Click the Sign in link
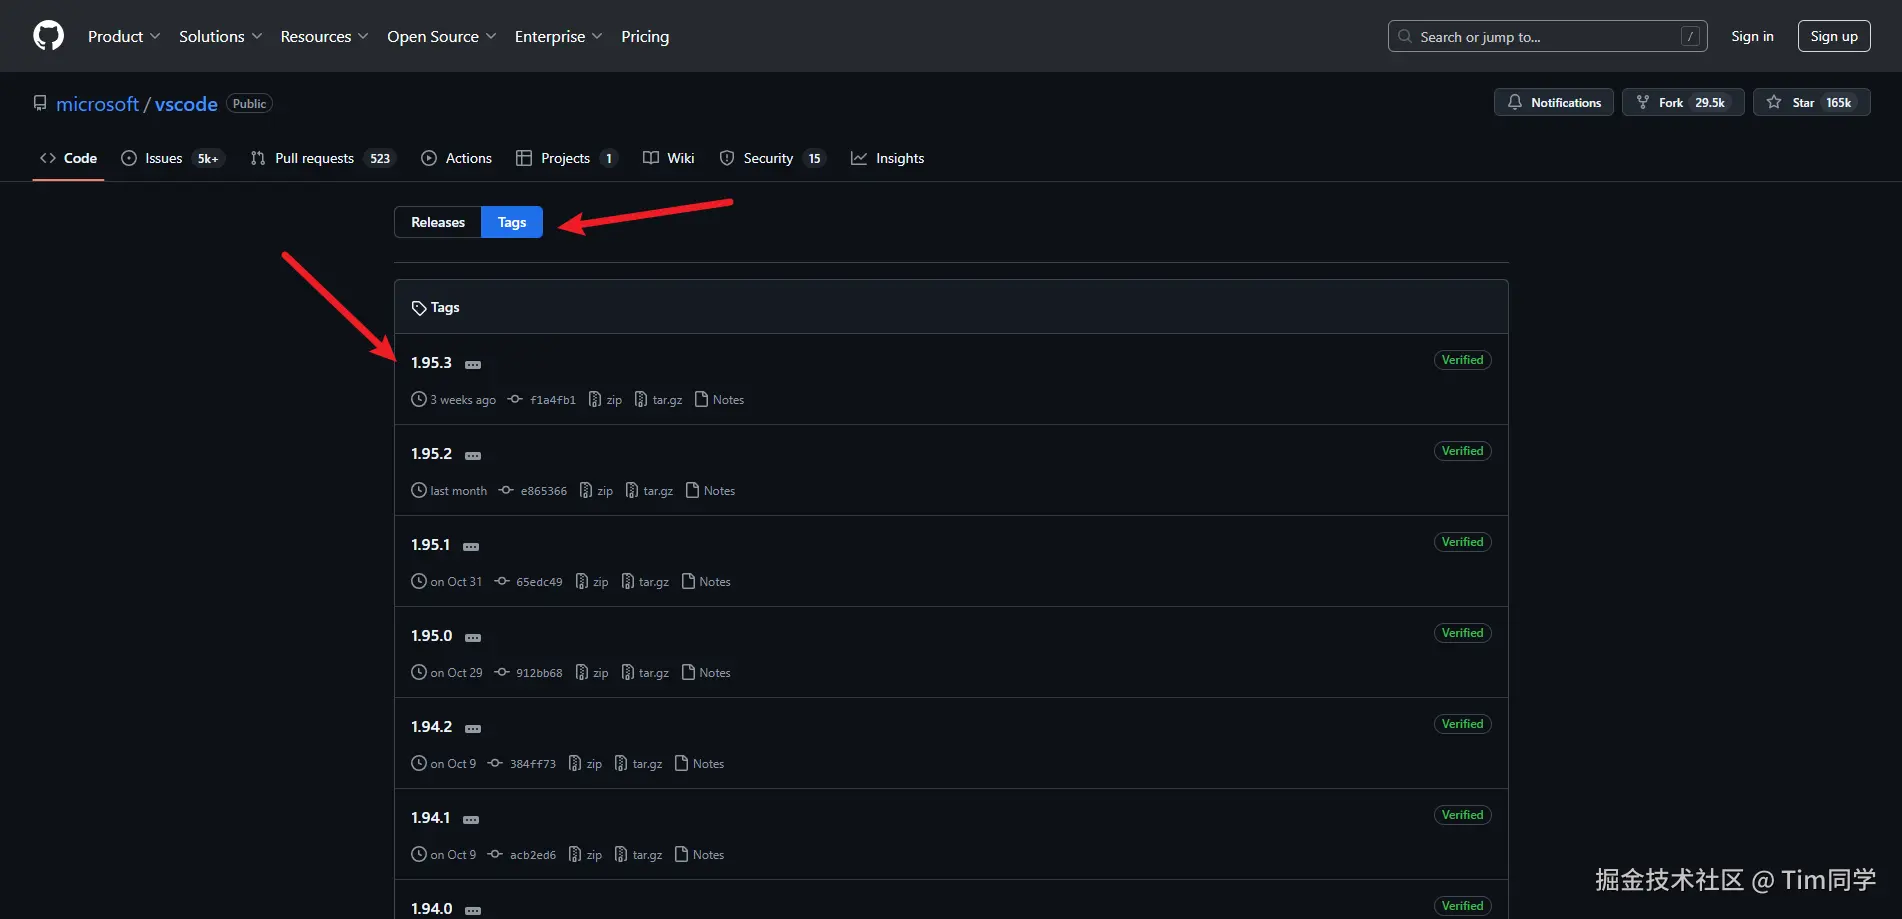Screen dimensions: 1902x919 click(1752, 36)
